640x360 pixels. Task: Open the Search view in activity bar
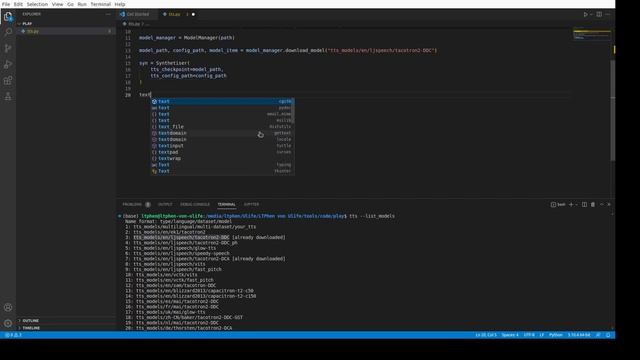[x=8, y=32]
